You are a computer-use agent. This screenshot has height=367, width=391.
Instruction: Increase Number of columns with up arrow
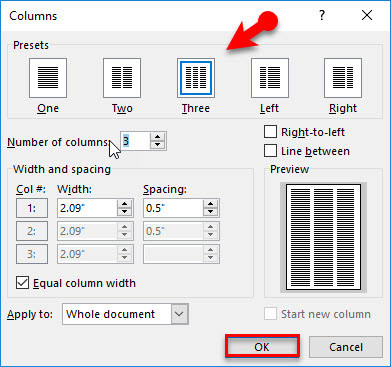(157, 137)
